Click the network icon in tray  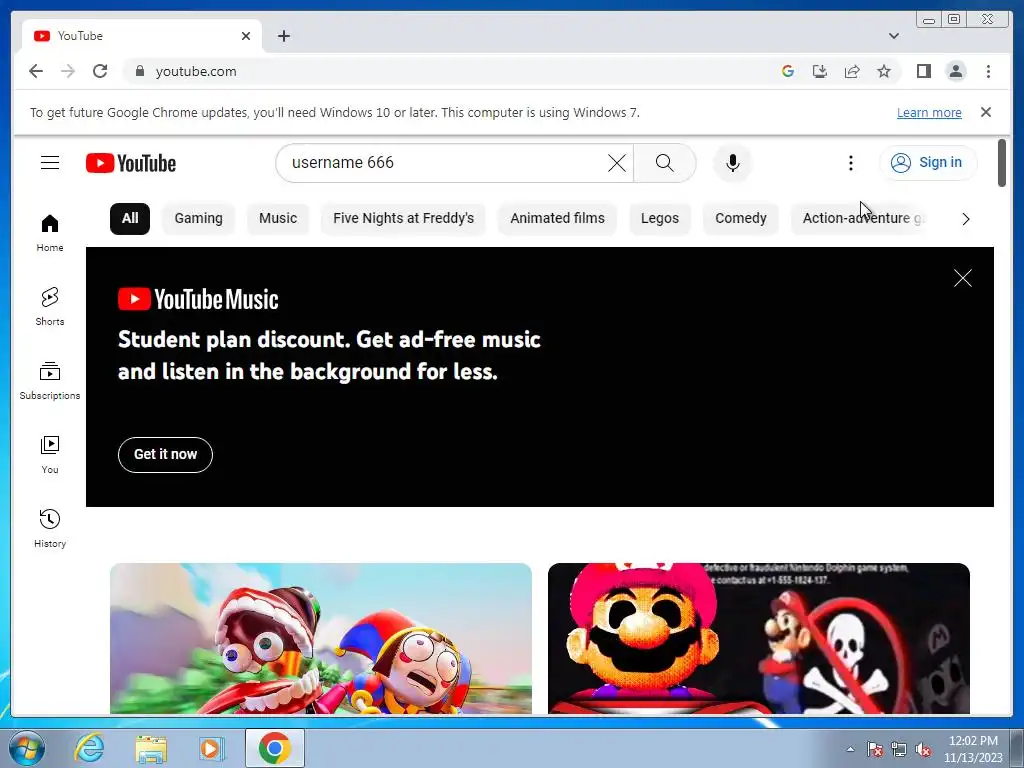pyautogui.click(x=899, y=750)
